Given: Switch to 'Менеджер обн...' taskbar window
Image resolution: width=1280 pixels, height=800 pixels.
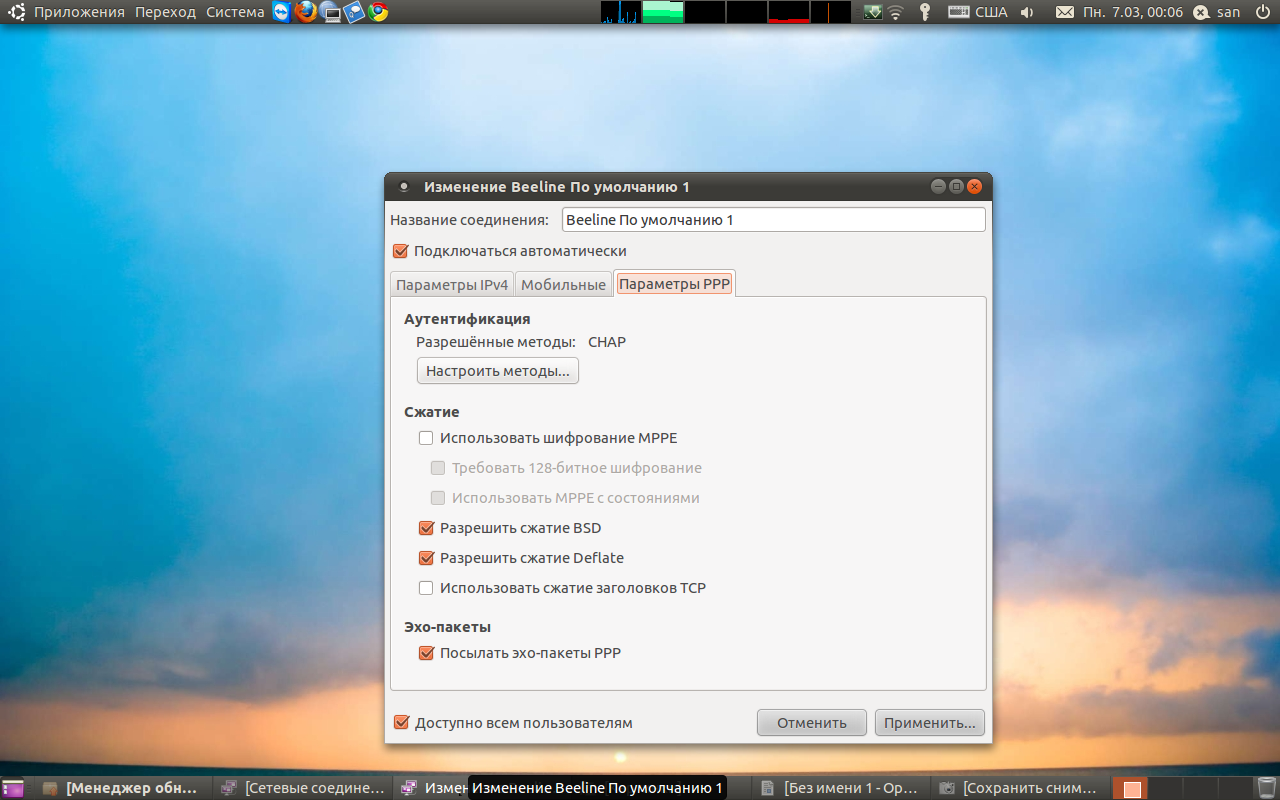Looking at the screenshot, I should click(126, 788).
